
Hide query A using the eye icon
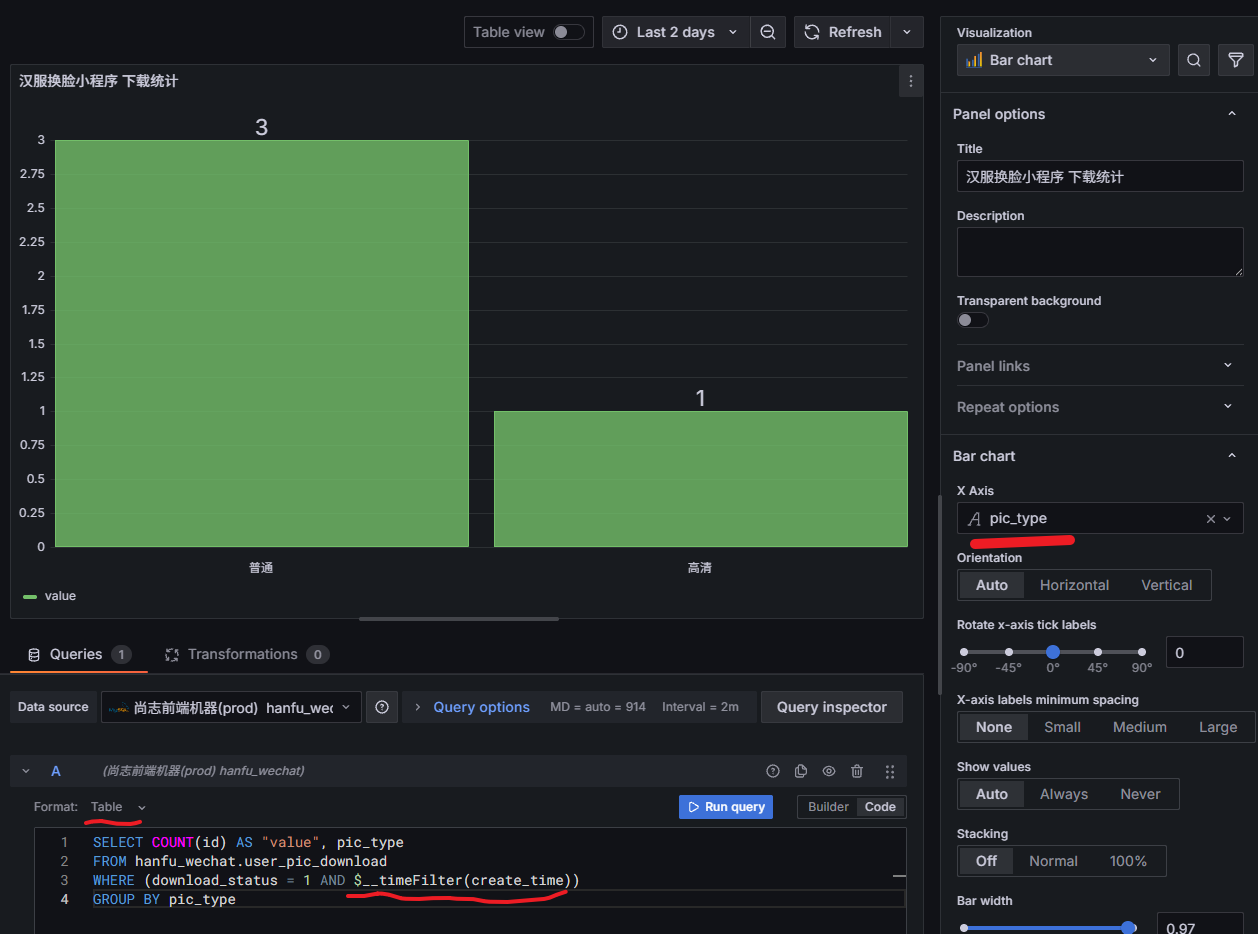(829, 771)
